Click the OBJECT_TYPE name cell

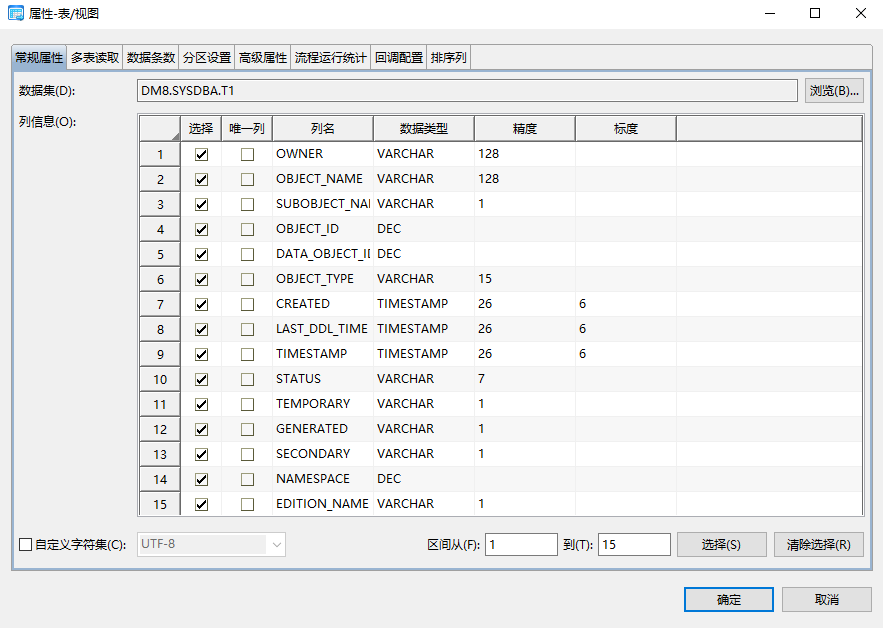coord(323,279)
